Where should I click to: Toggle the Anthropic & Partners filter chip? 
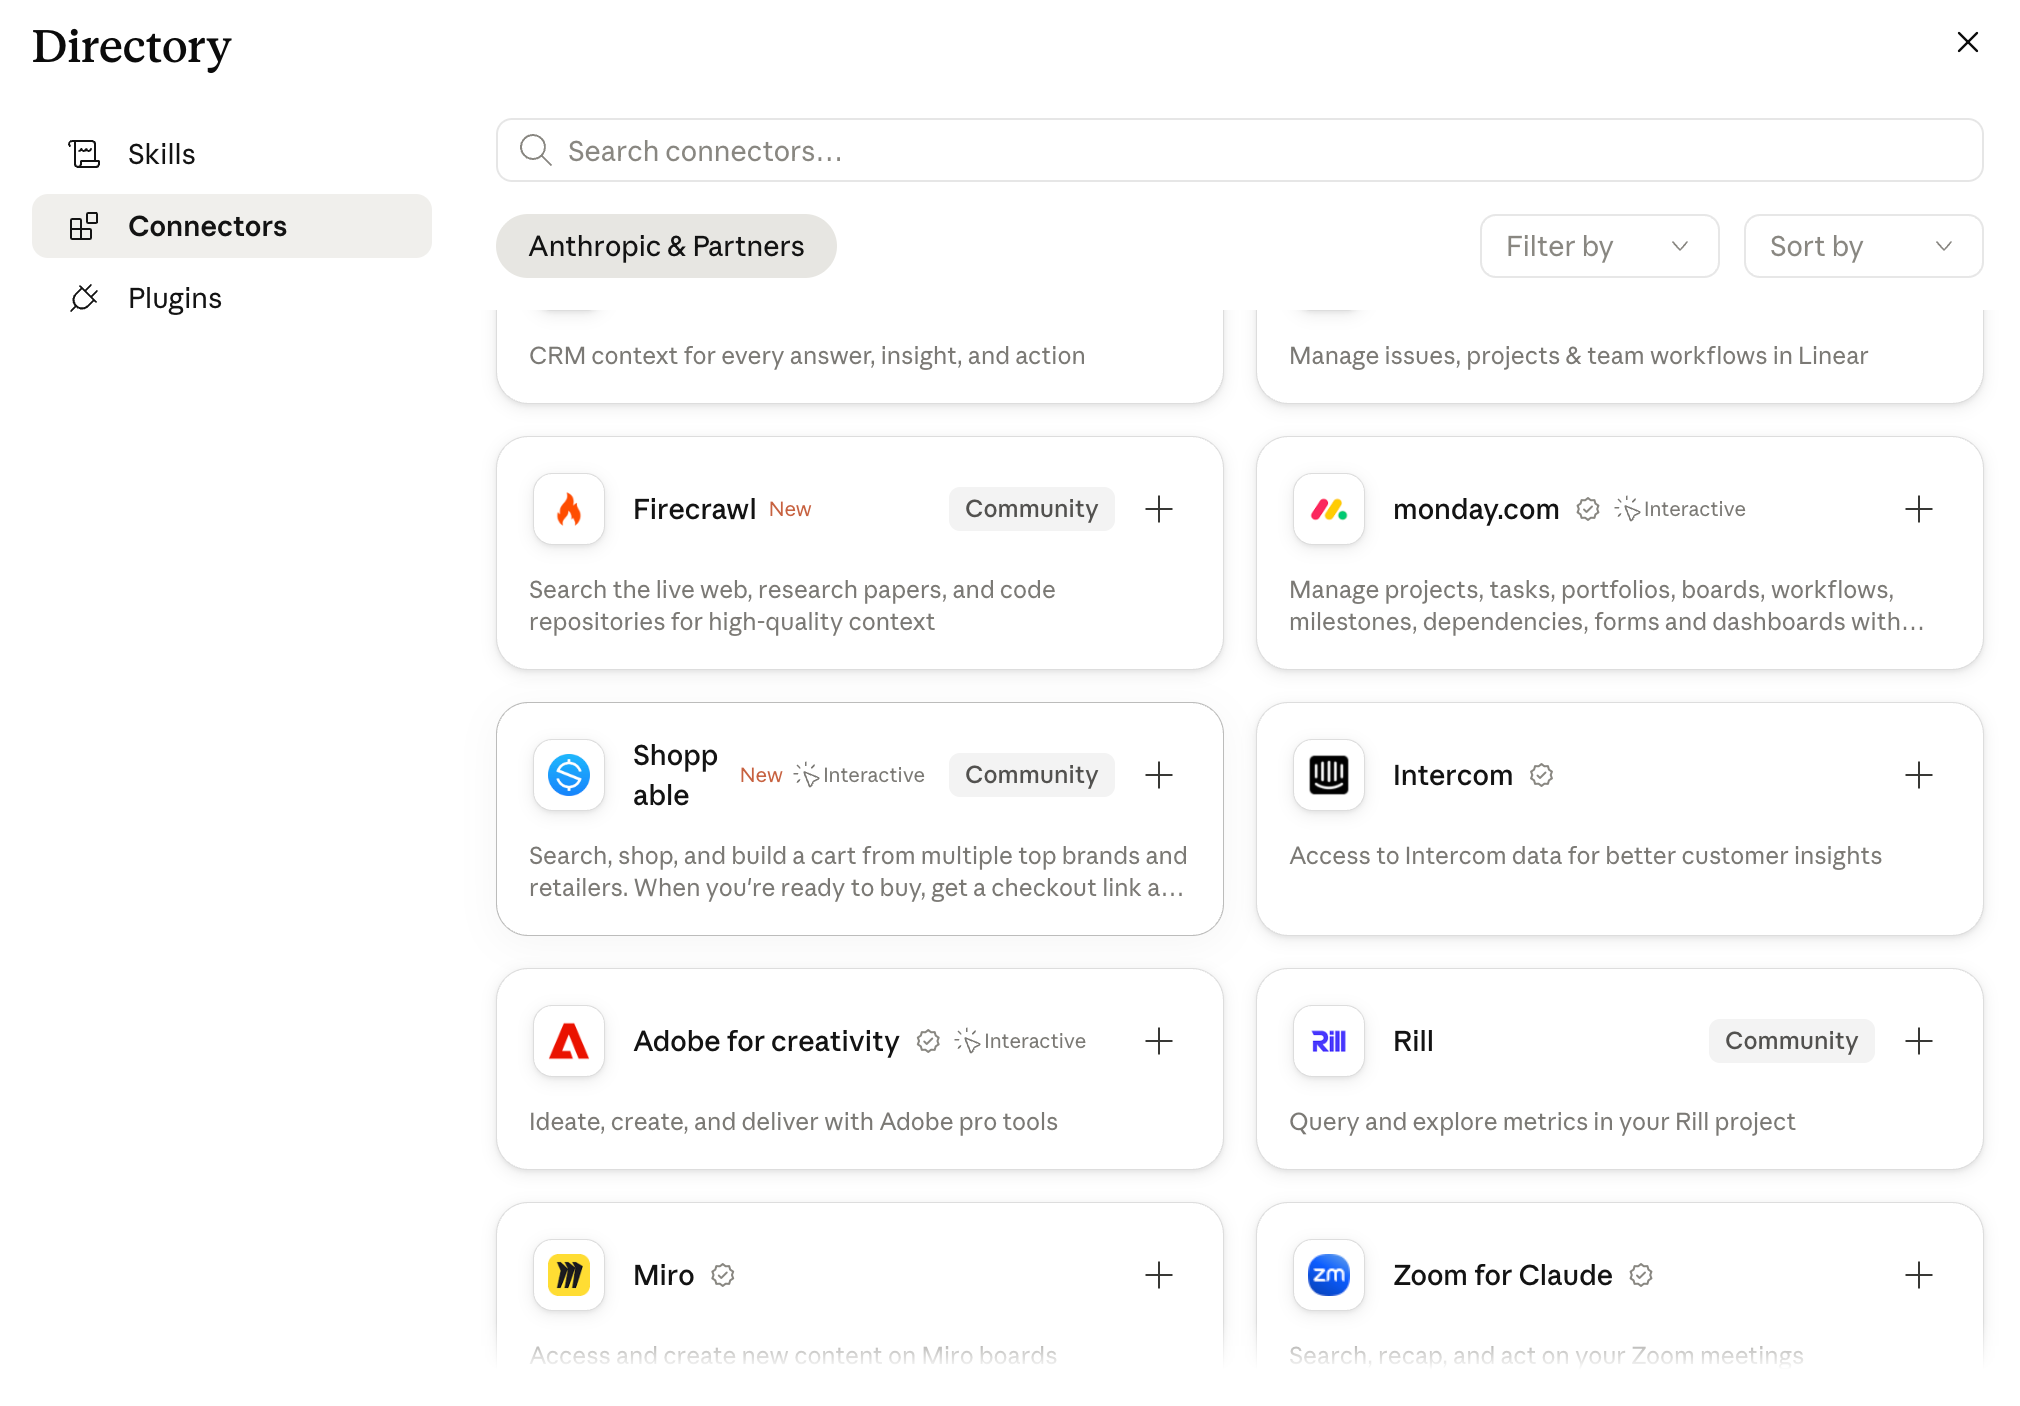click(666, 246)
